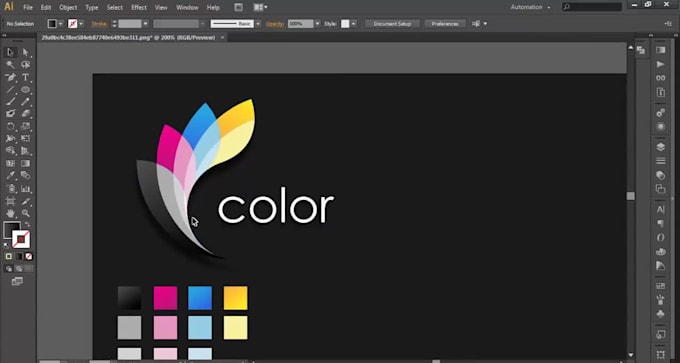Choose the Eraser tool
680x363 pixels.
tap(26, 114)
